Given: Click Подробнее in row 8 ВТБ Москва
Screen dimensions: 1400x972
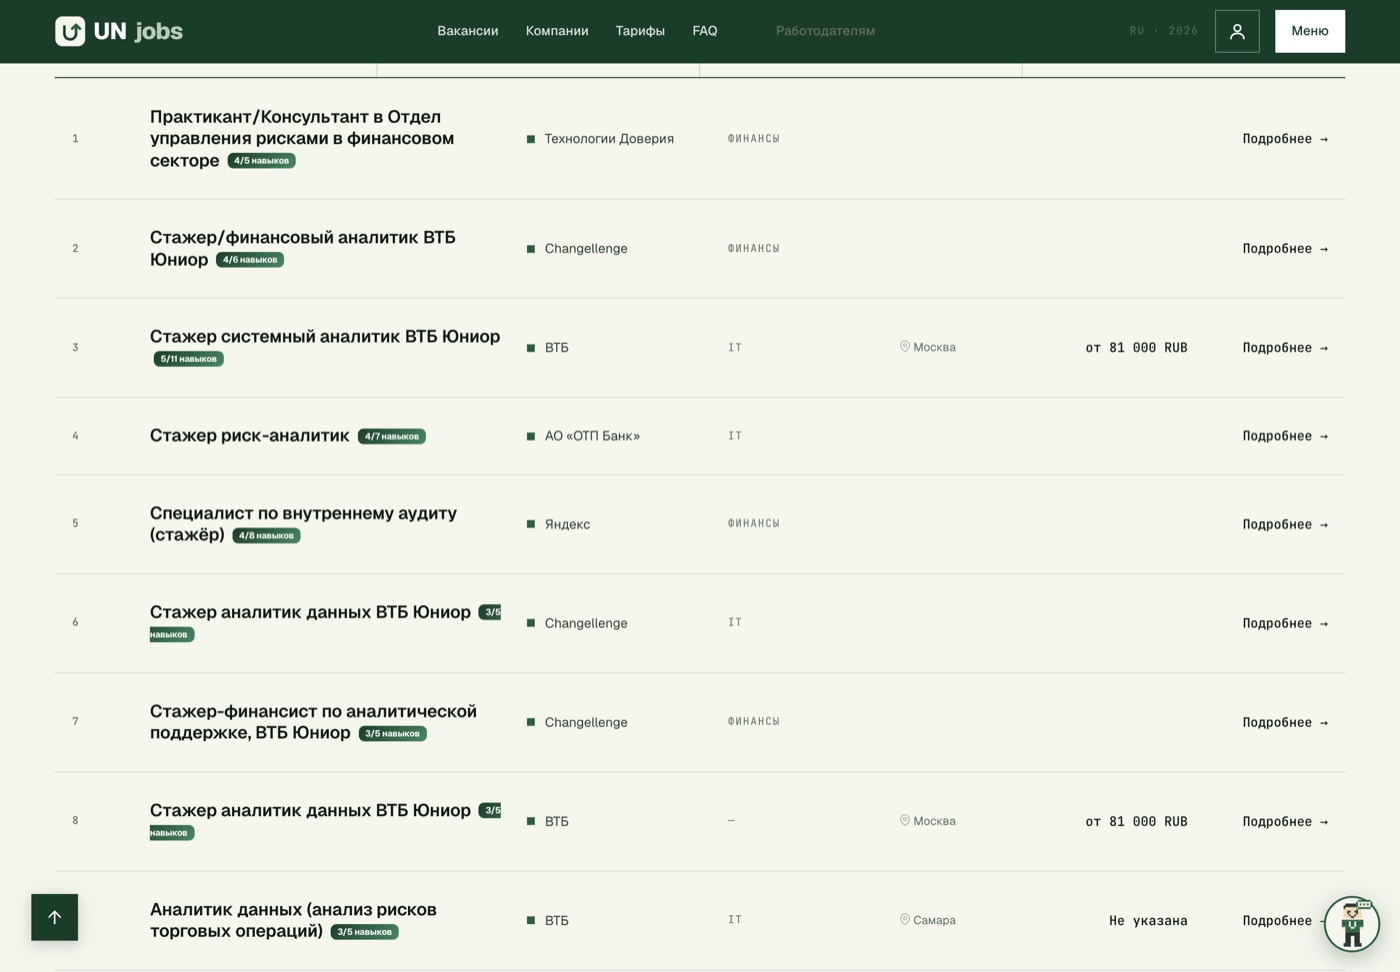Looking at the screenshot, I should (1285, 821).
